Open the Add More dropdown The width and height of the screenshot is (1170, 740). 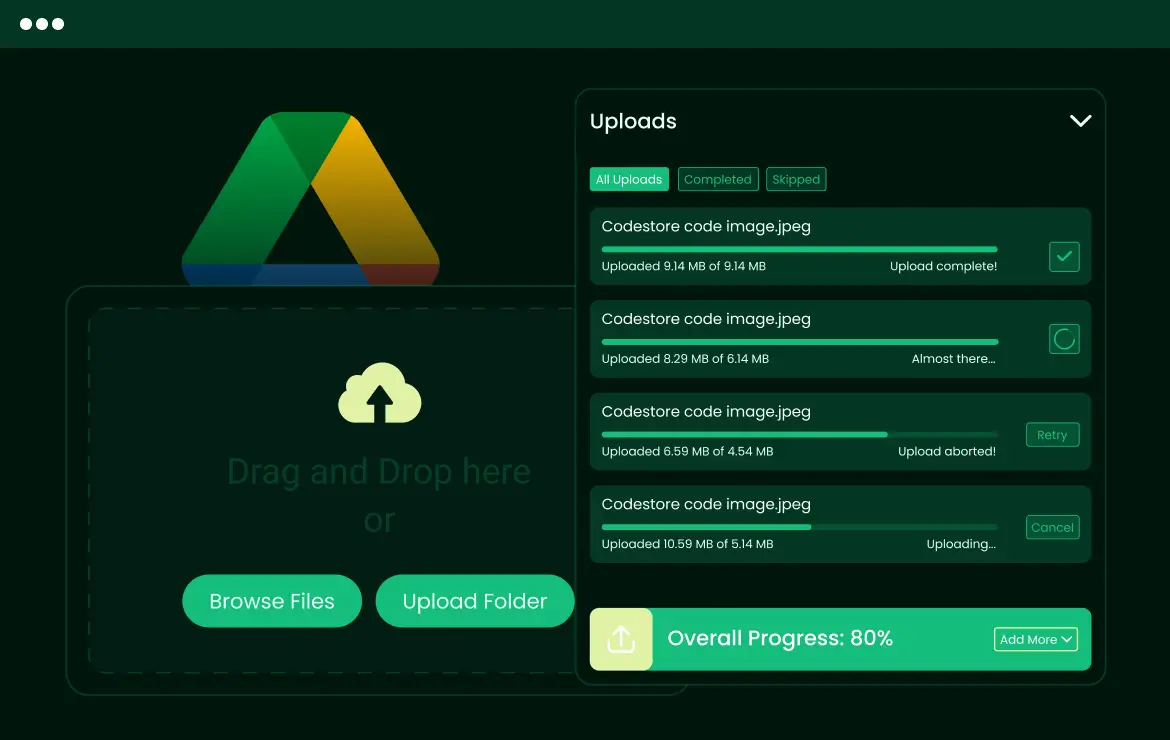1036,639
